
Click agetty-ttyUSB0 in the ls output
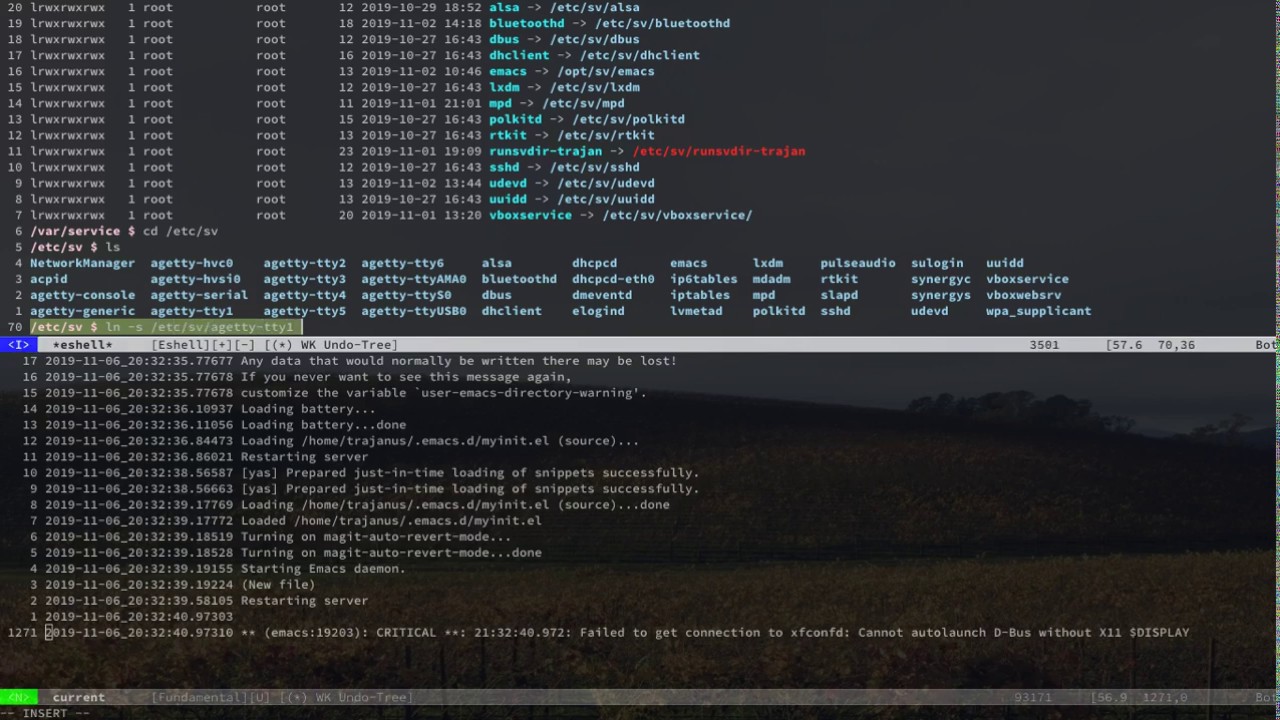click(x=414, y=311)
